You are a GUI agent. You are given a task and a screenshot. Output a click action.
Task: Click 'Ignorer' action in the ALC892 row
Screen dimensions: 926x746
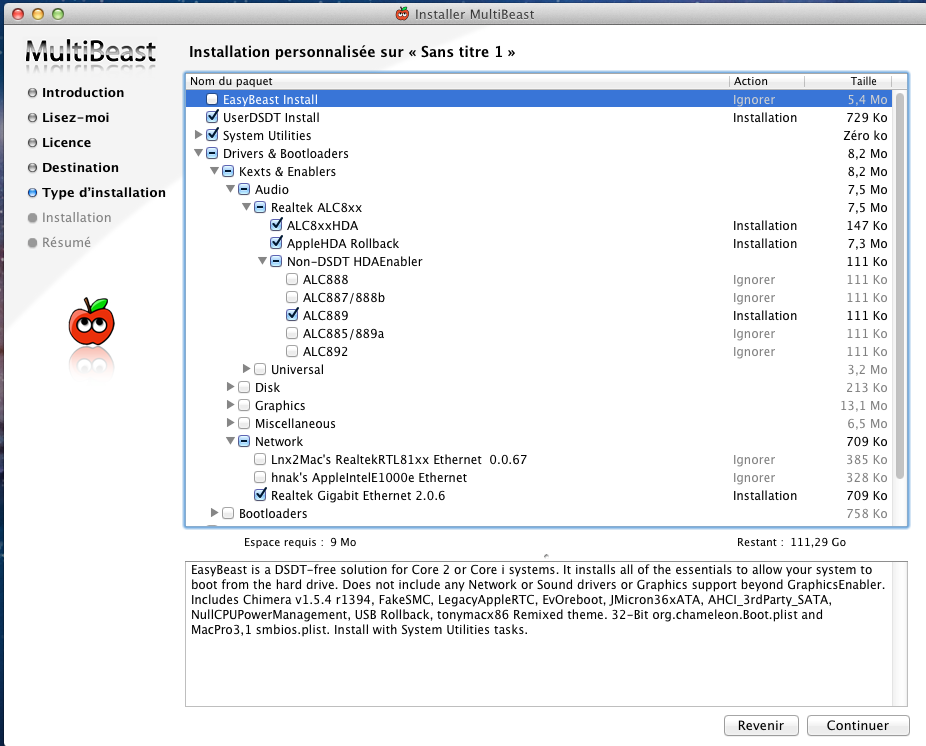click(754, 351)
